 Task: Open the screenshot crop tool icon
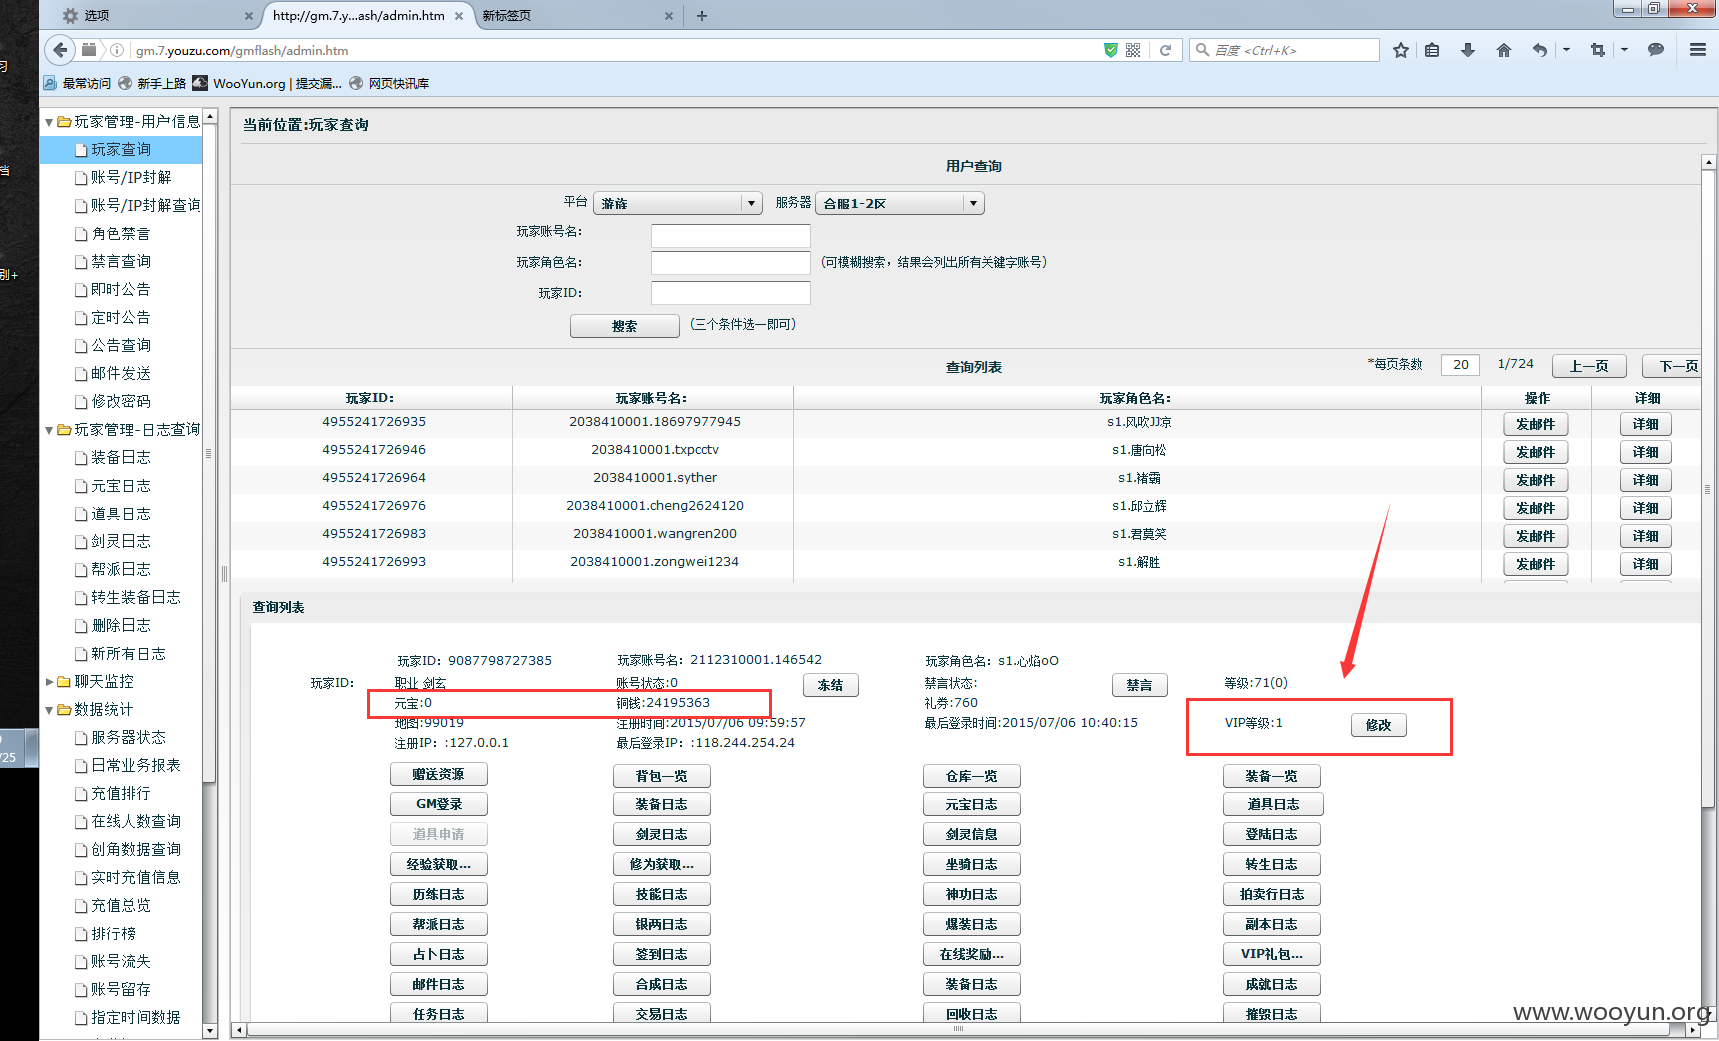pyautogui.click(x=1598, y=50)
